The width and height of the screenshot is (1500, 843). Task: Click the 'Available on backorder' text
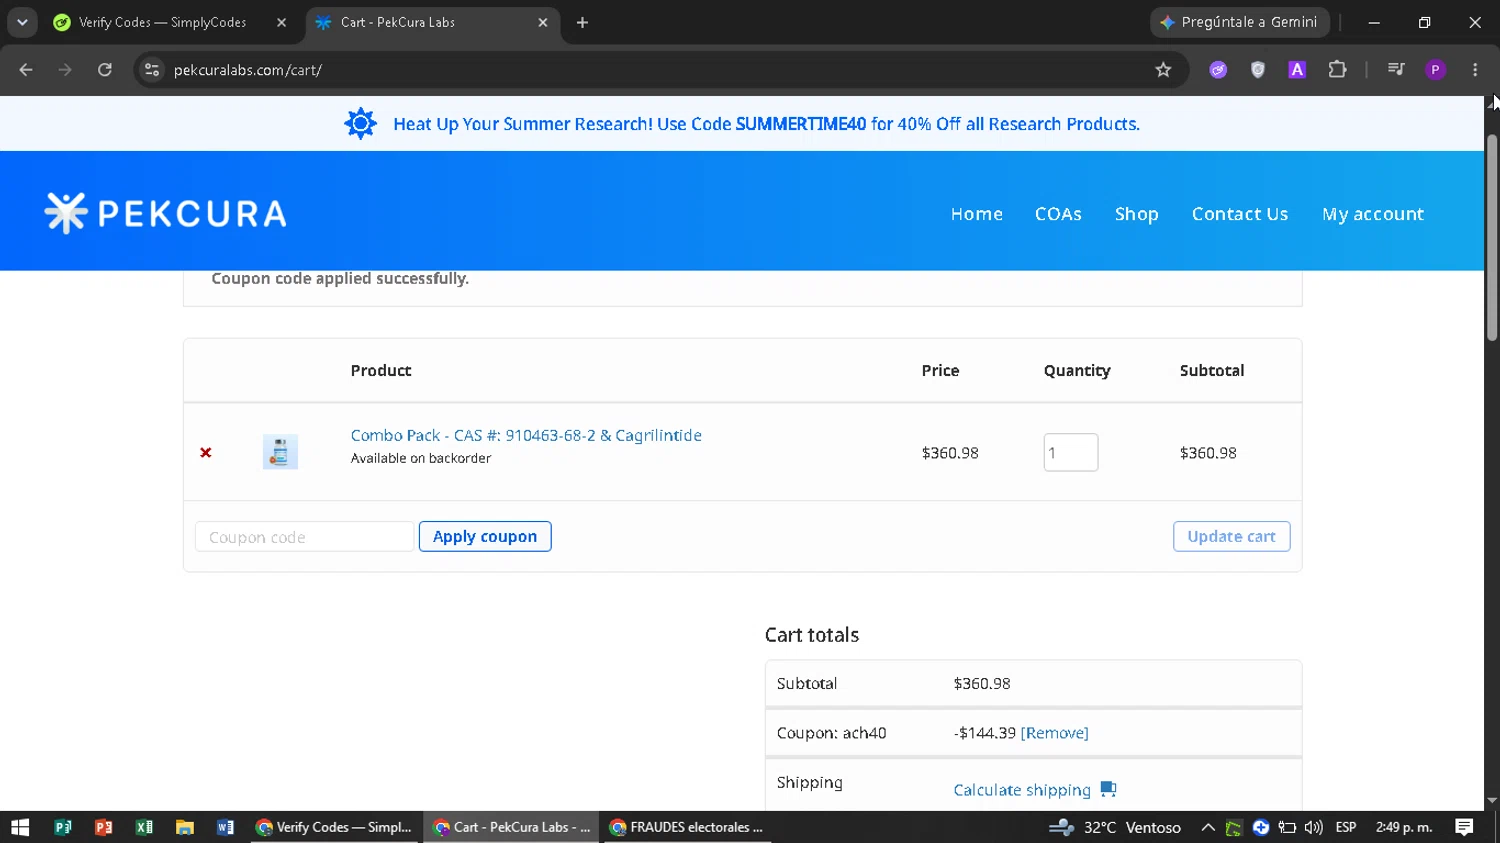click(421, 458)
